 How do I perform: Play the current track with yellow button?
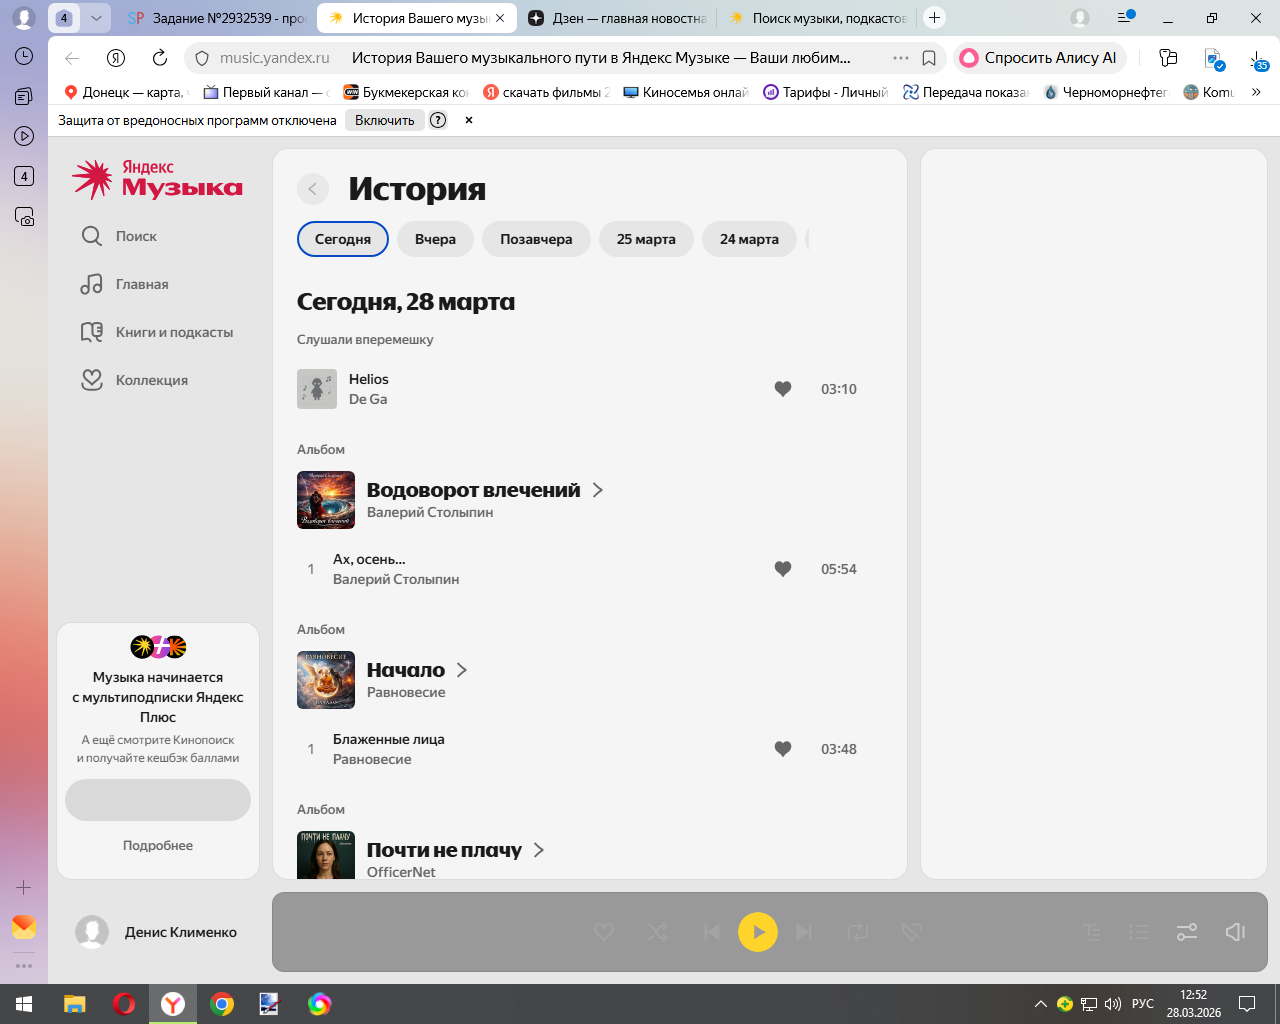[758, 932]
